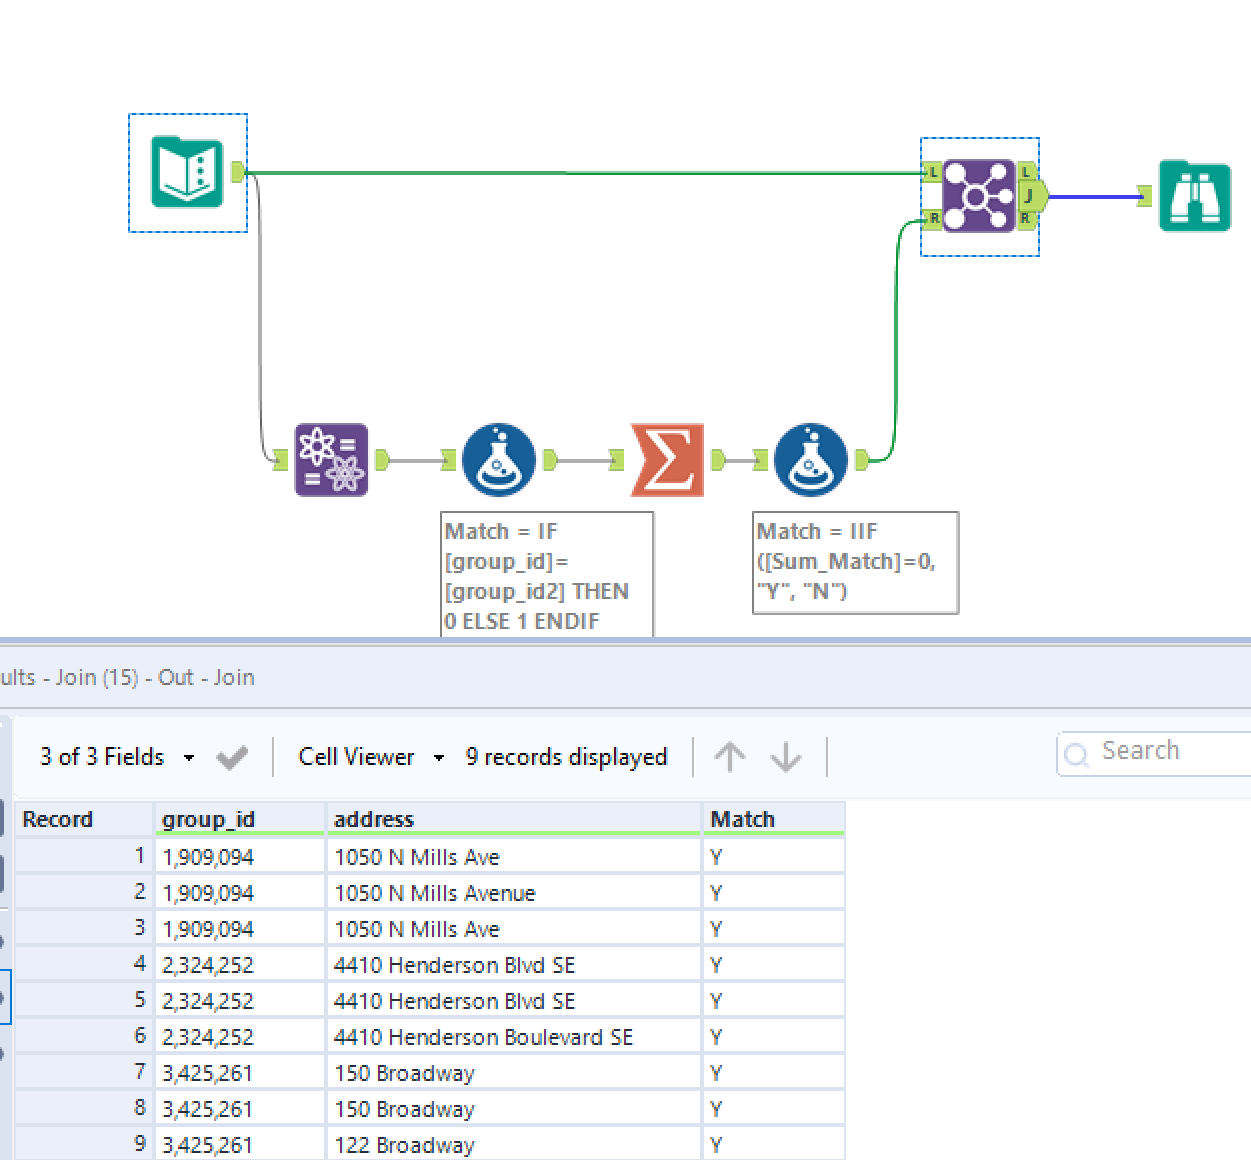
Task: Open the Summarize tool
Action: [x=666, y=460]
